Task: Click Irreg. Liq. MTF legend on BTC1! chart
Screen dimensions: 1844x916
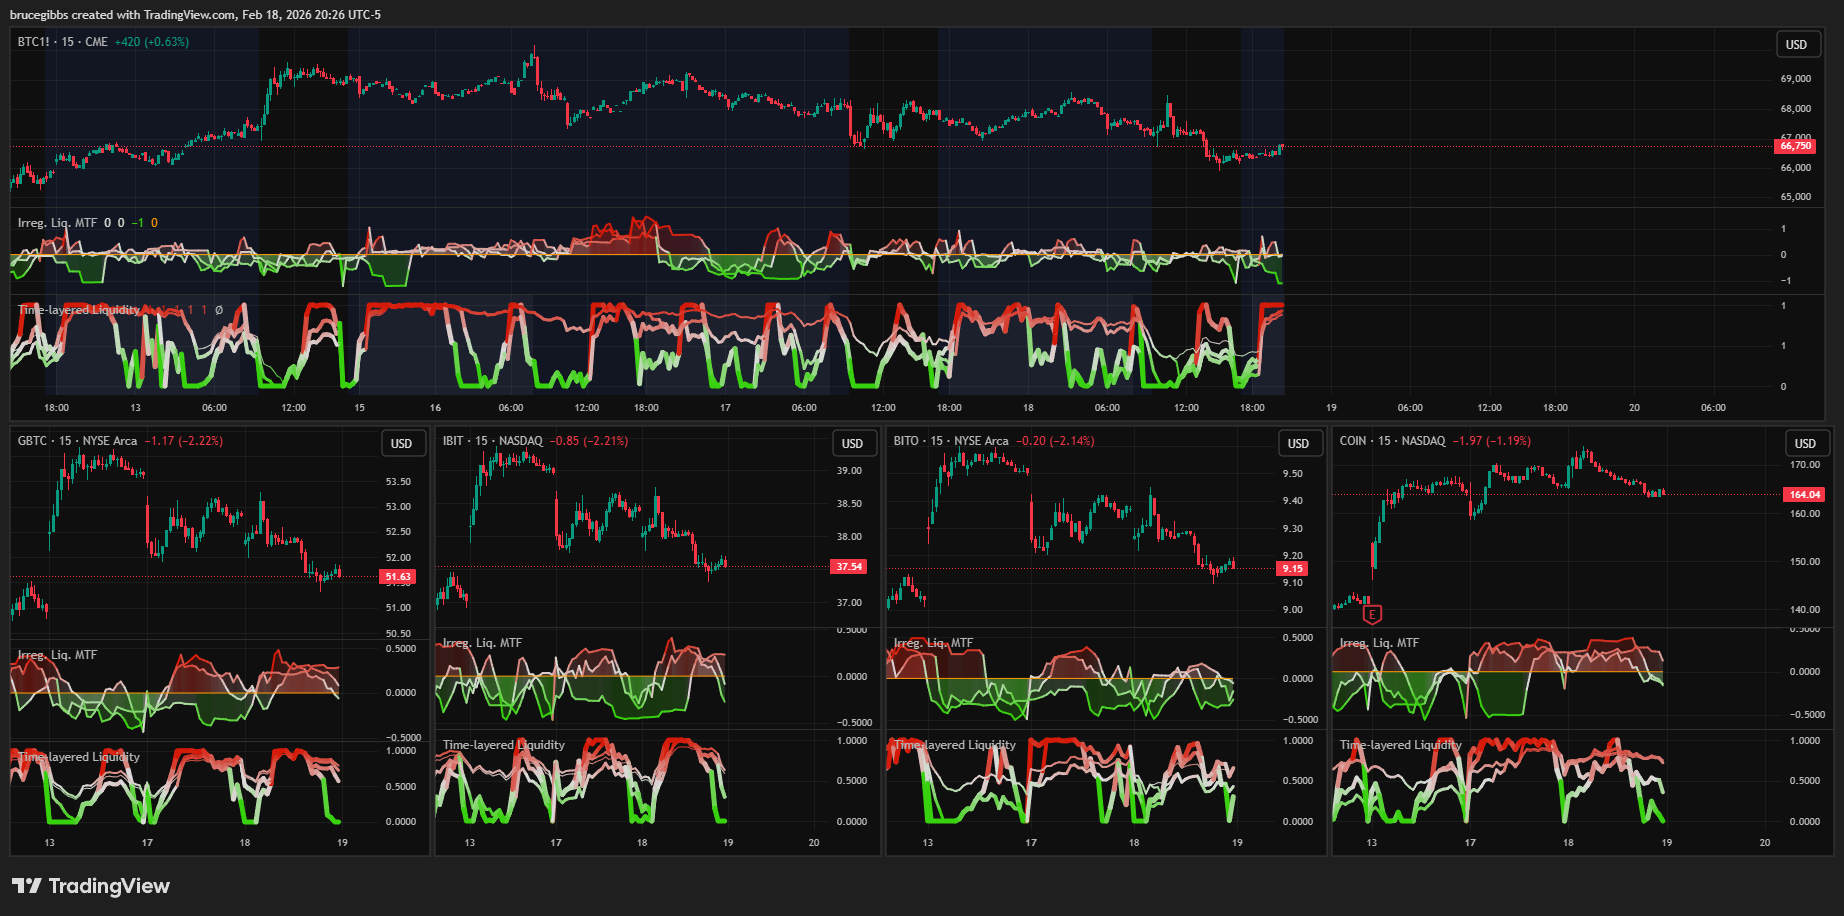Action: tap(57, 223)
